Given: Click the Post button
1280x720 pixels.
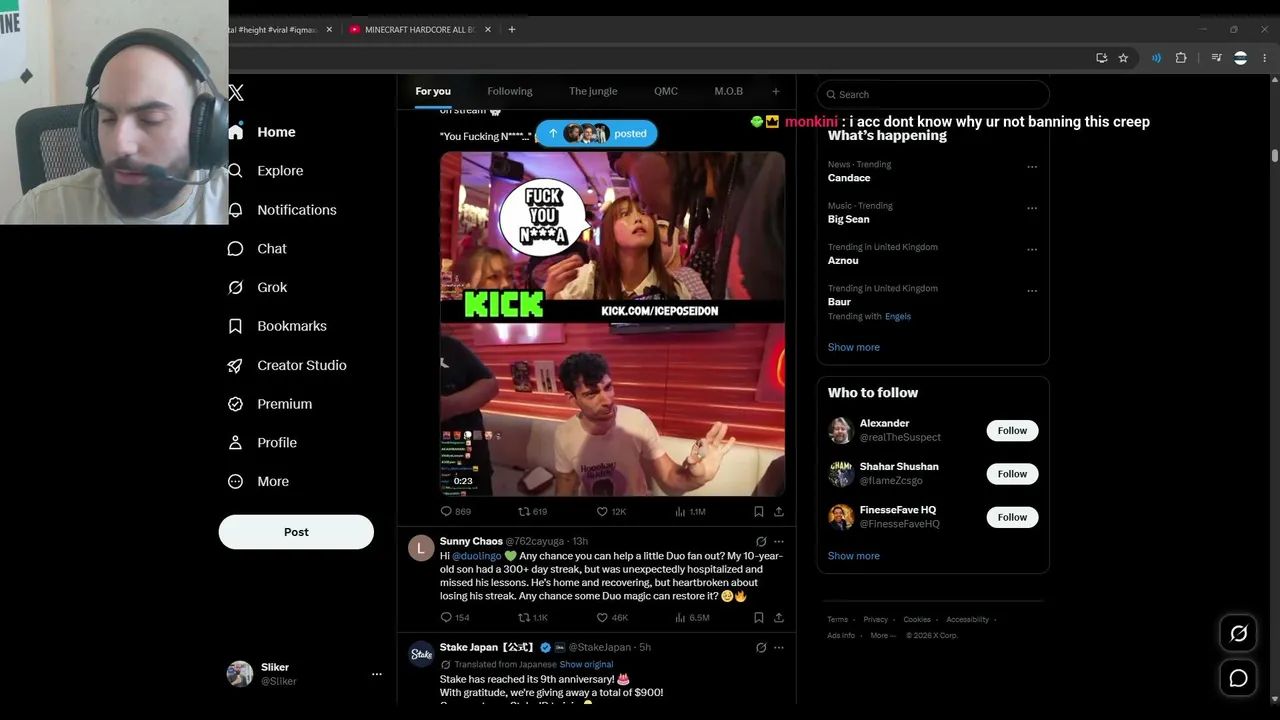Looking at the screenshot, I should pos(296,532).
